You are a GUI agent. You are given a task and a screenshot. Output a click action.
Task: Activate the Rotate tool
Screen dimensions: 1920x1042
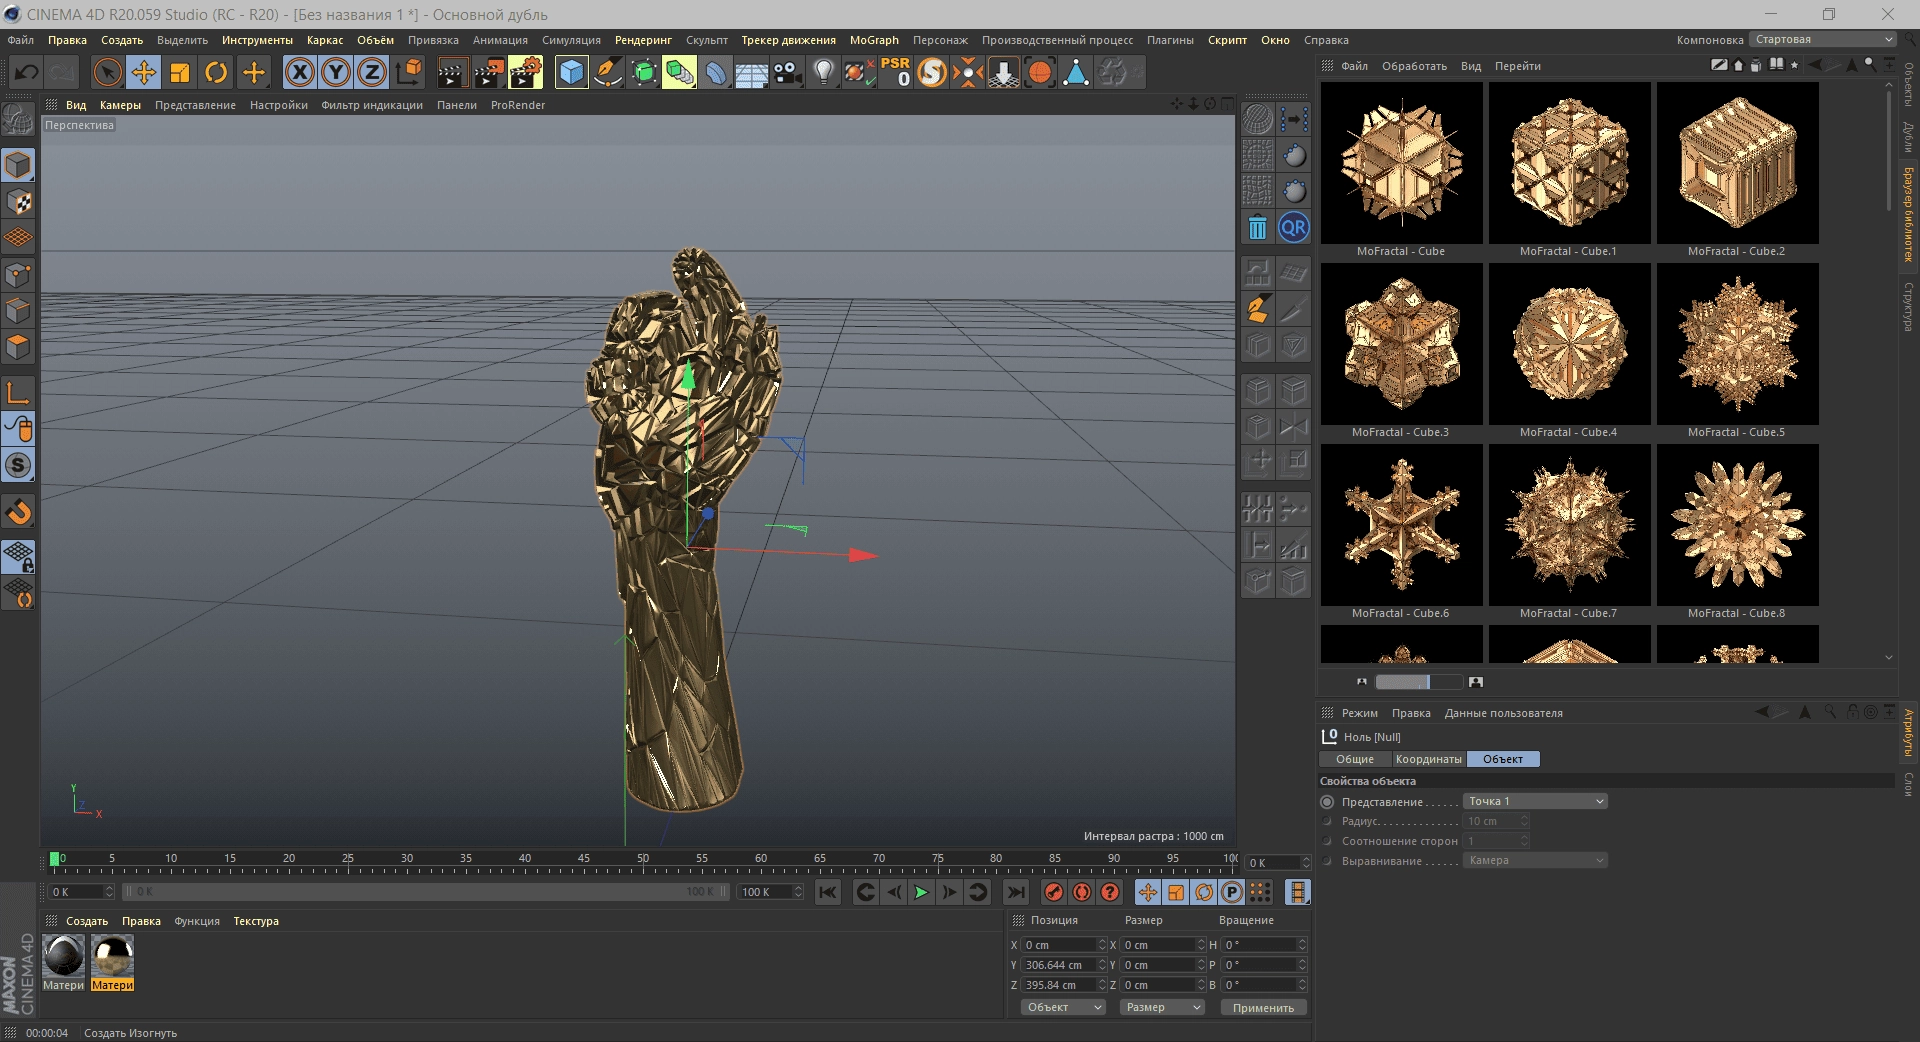point(216,72)
